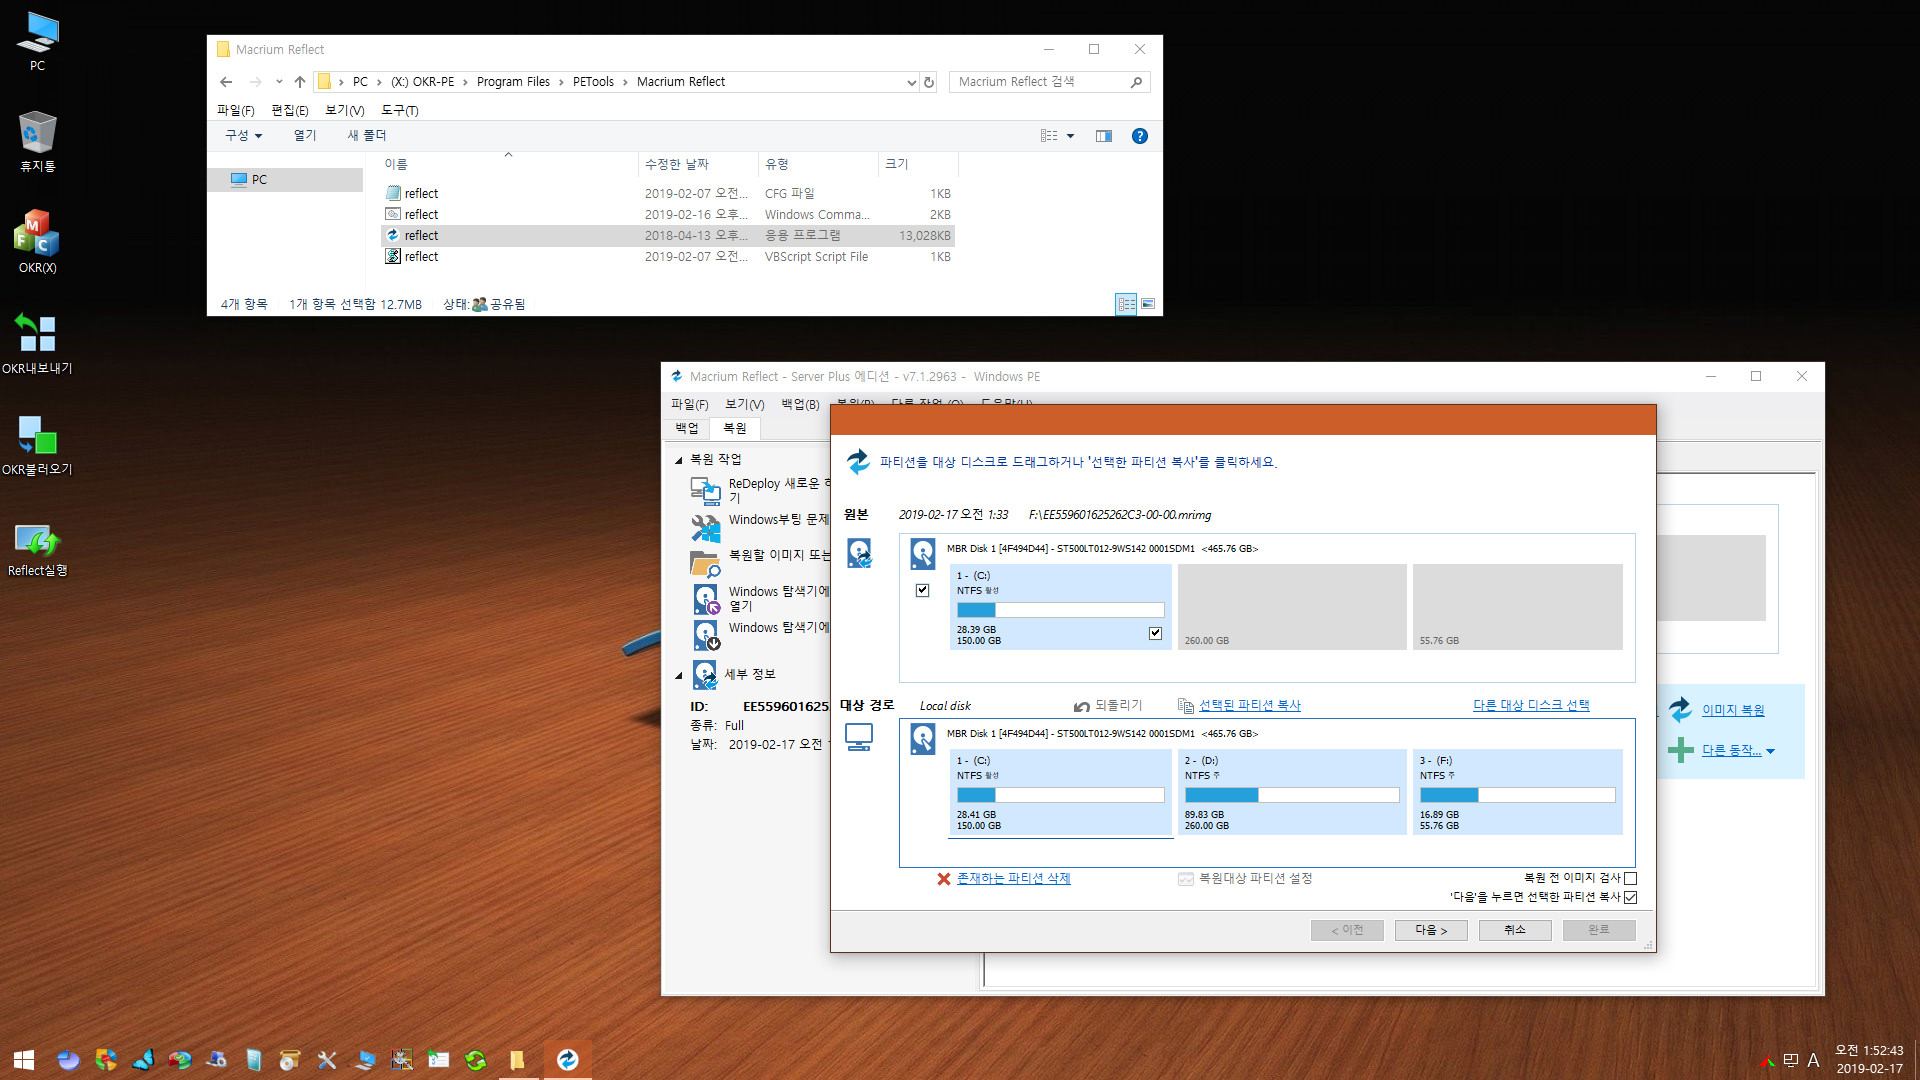The width and height of the screenshot is (1920, 1080).
Task: Launch the OKR불러오기 desktop shortcut
Action: (x=37, y=444)
